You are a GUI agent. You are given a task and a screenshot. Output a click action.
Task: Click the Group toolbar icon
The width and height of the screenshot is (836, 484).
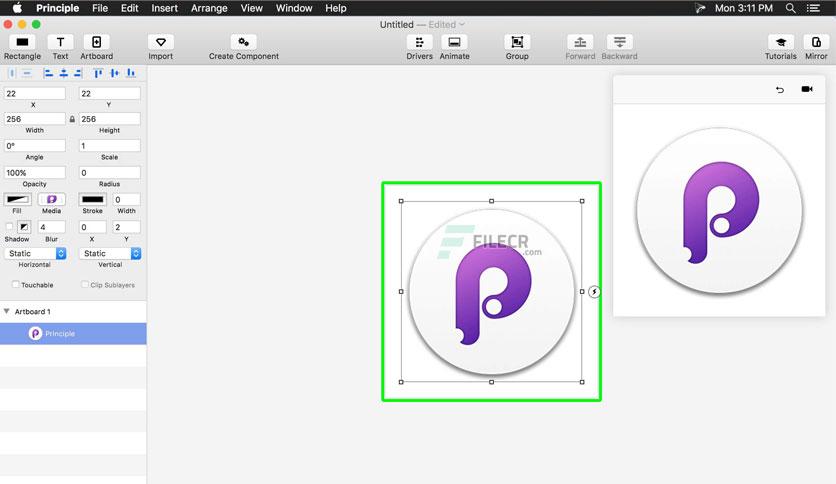[x=517, y=42]
